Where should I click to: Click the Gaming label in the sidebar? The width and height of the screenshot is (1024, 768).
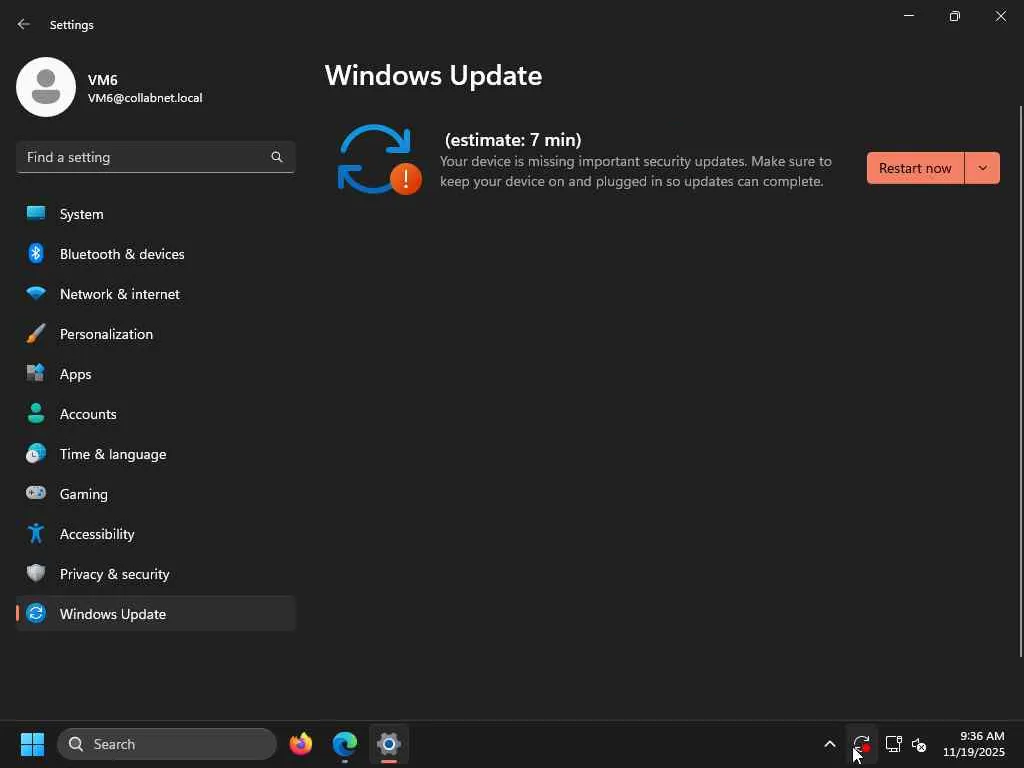tap(84, 494)
